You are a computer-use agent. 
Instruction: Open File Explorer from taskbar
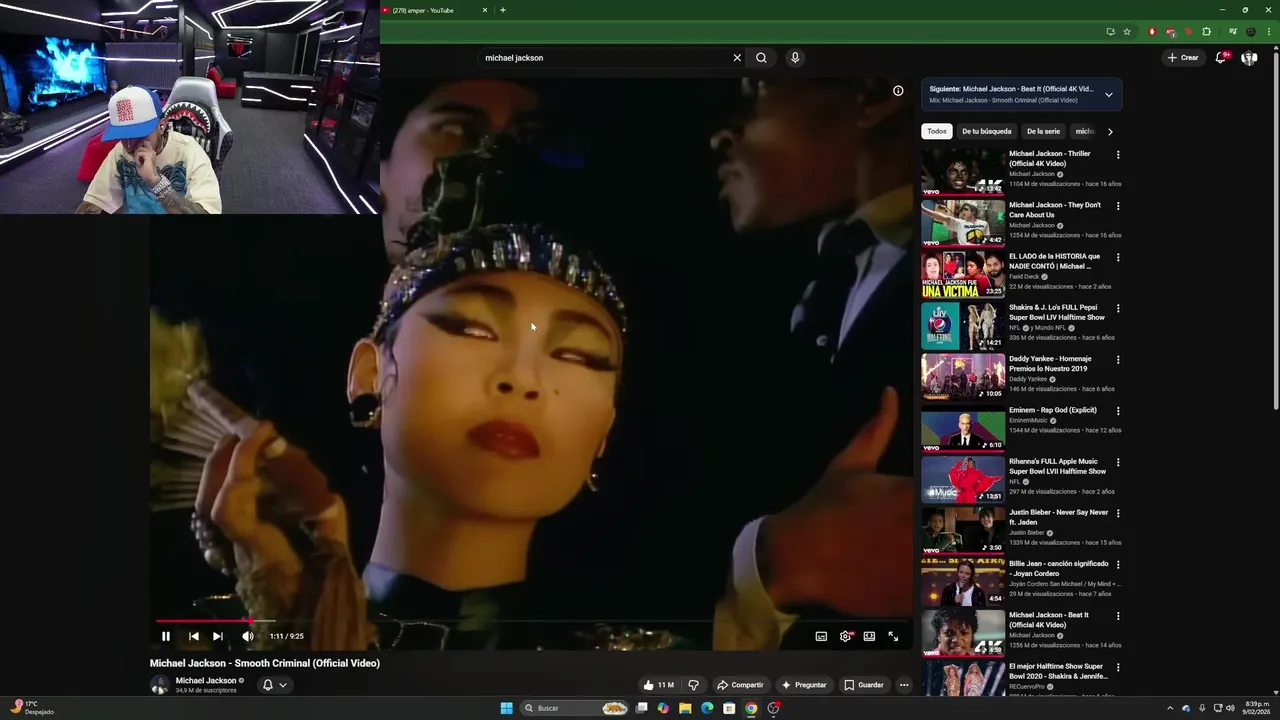[685, 708]
